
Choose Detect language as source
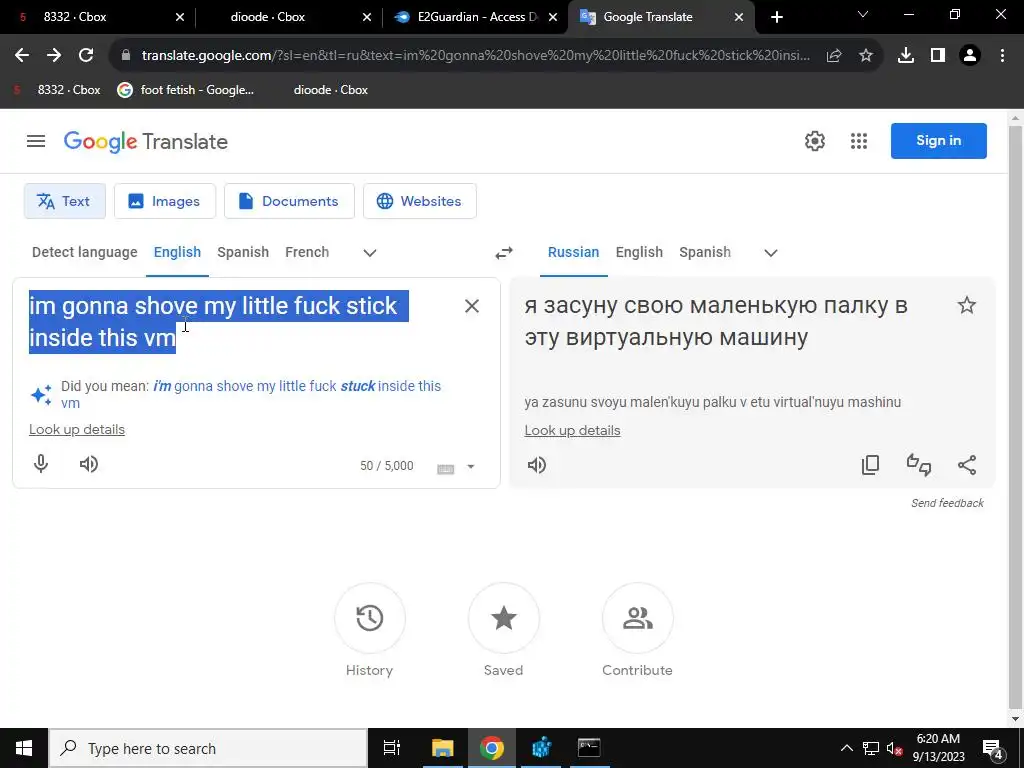pyautogui.click(x=84, y=252)
